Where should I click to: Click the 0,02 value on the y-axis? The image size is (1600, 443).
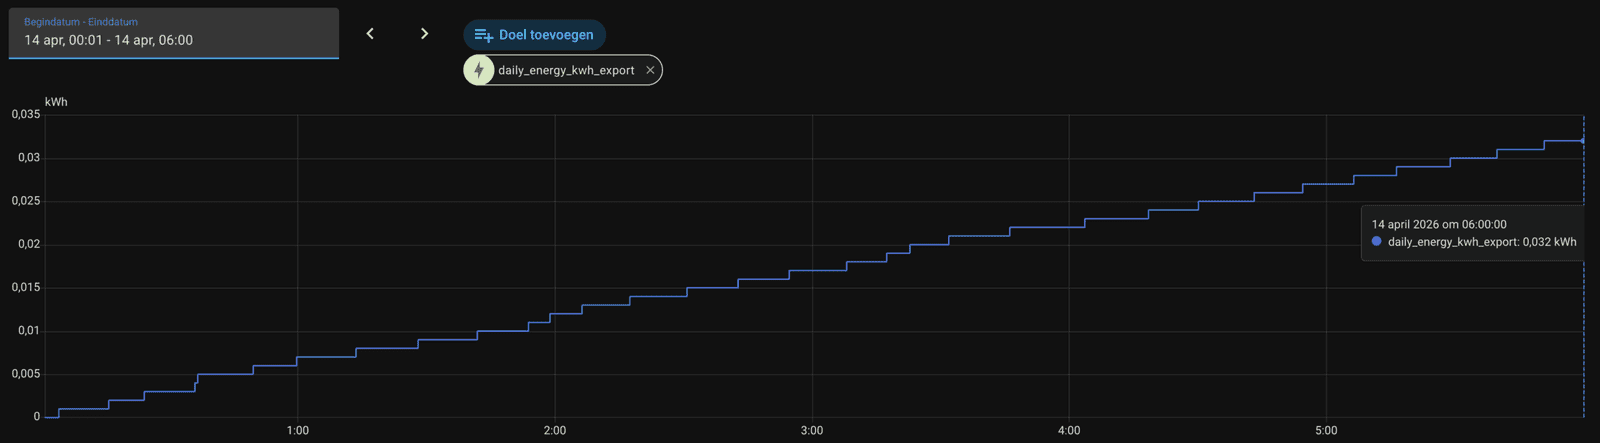tap(29, 244)
